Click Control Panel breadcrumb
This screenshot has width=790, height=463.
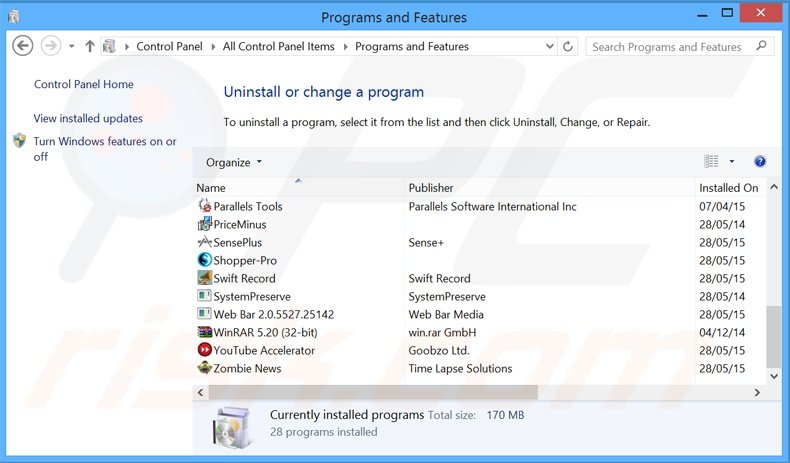169,46
